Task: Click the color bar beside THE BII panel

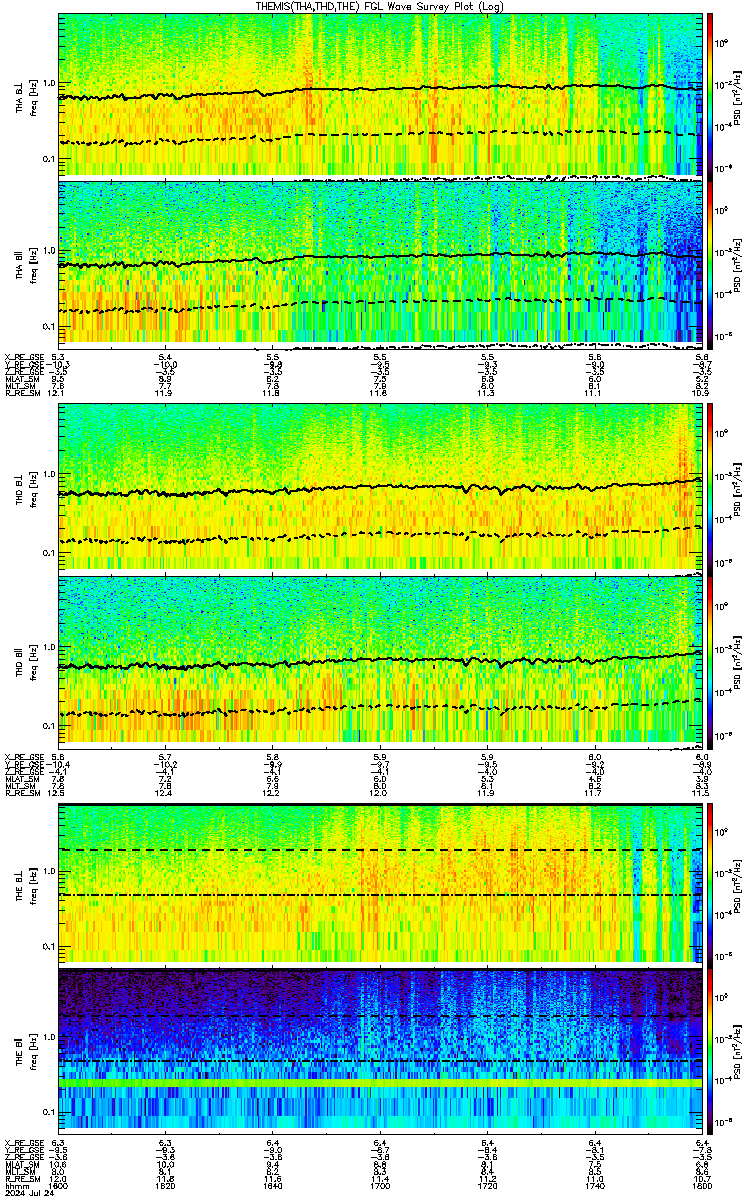Action: tap(710, 1052)
